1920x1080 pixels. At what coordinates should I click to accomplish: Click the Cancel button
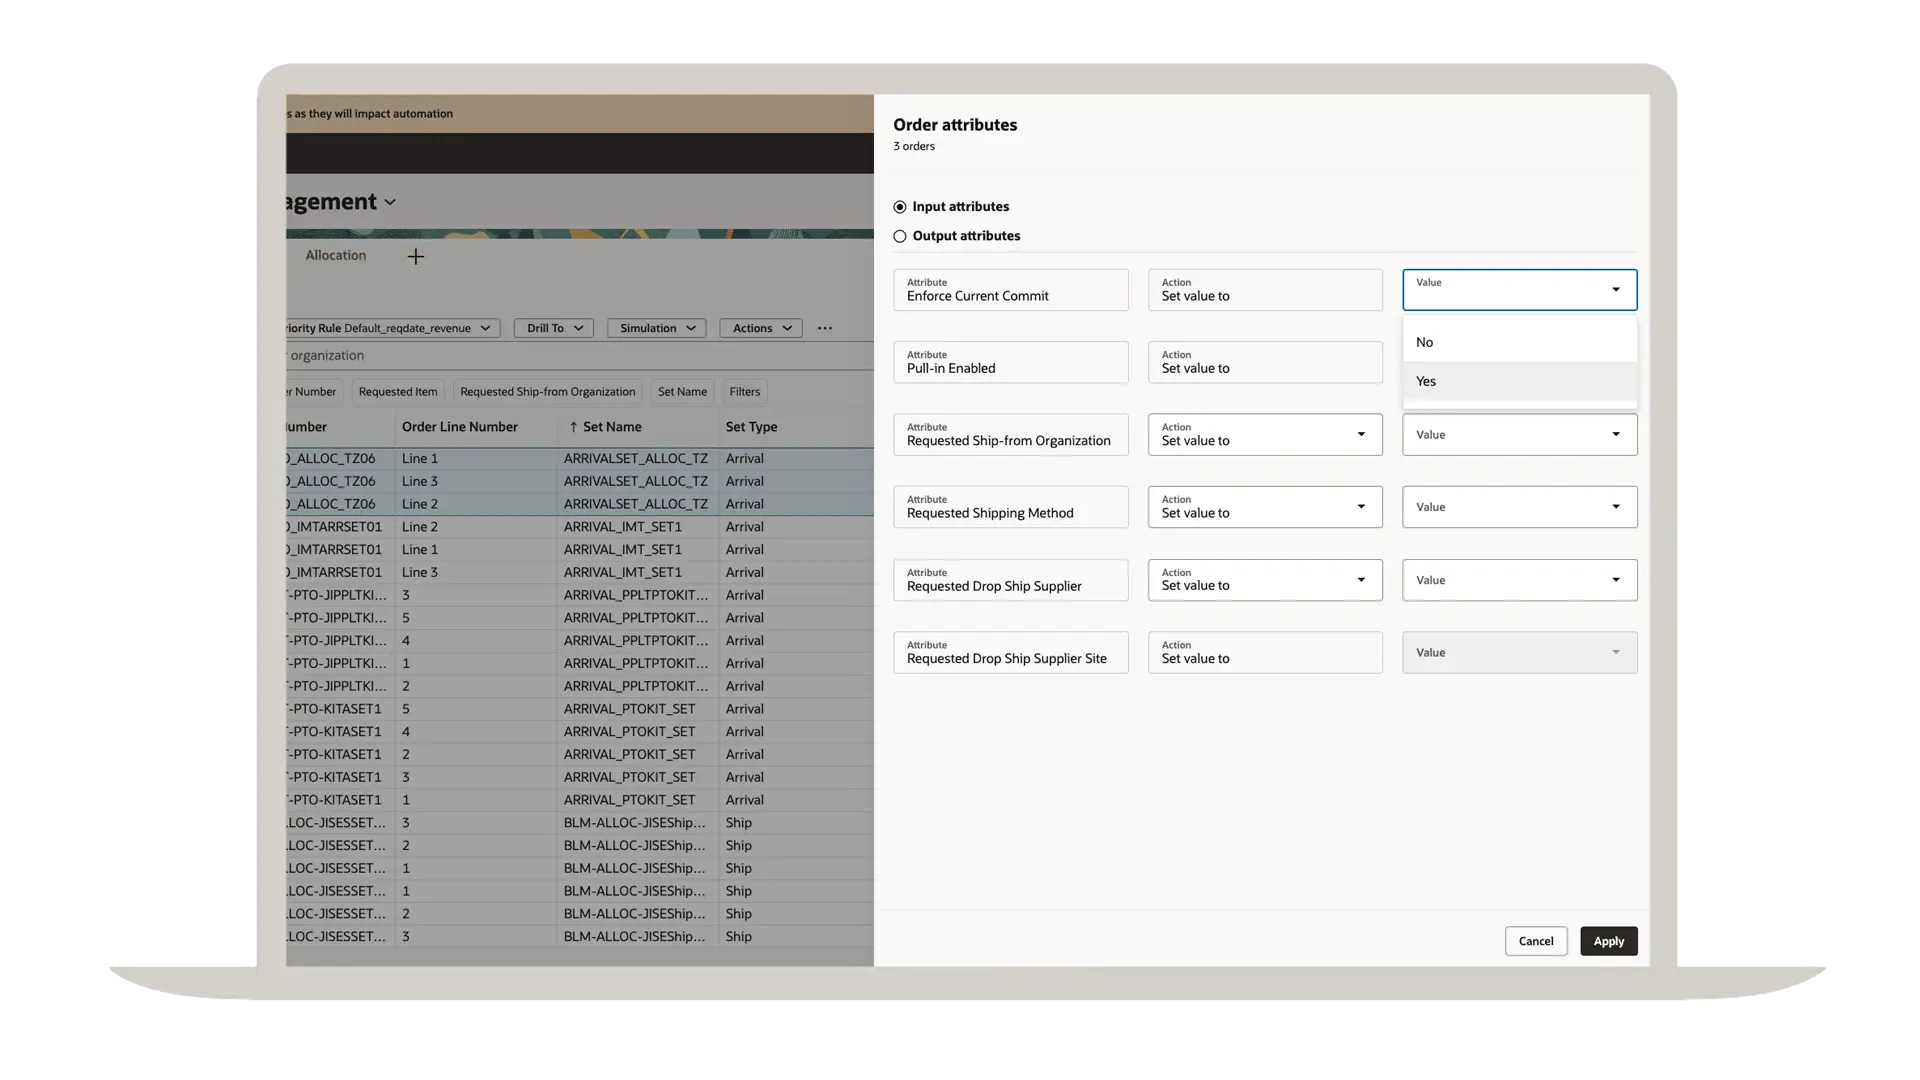(1536, 941)
